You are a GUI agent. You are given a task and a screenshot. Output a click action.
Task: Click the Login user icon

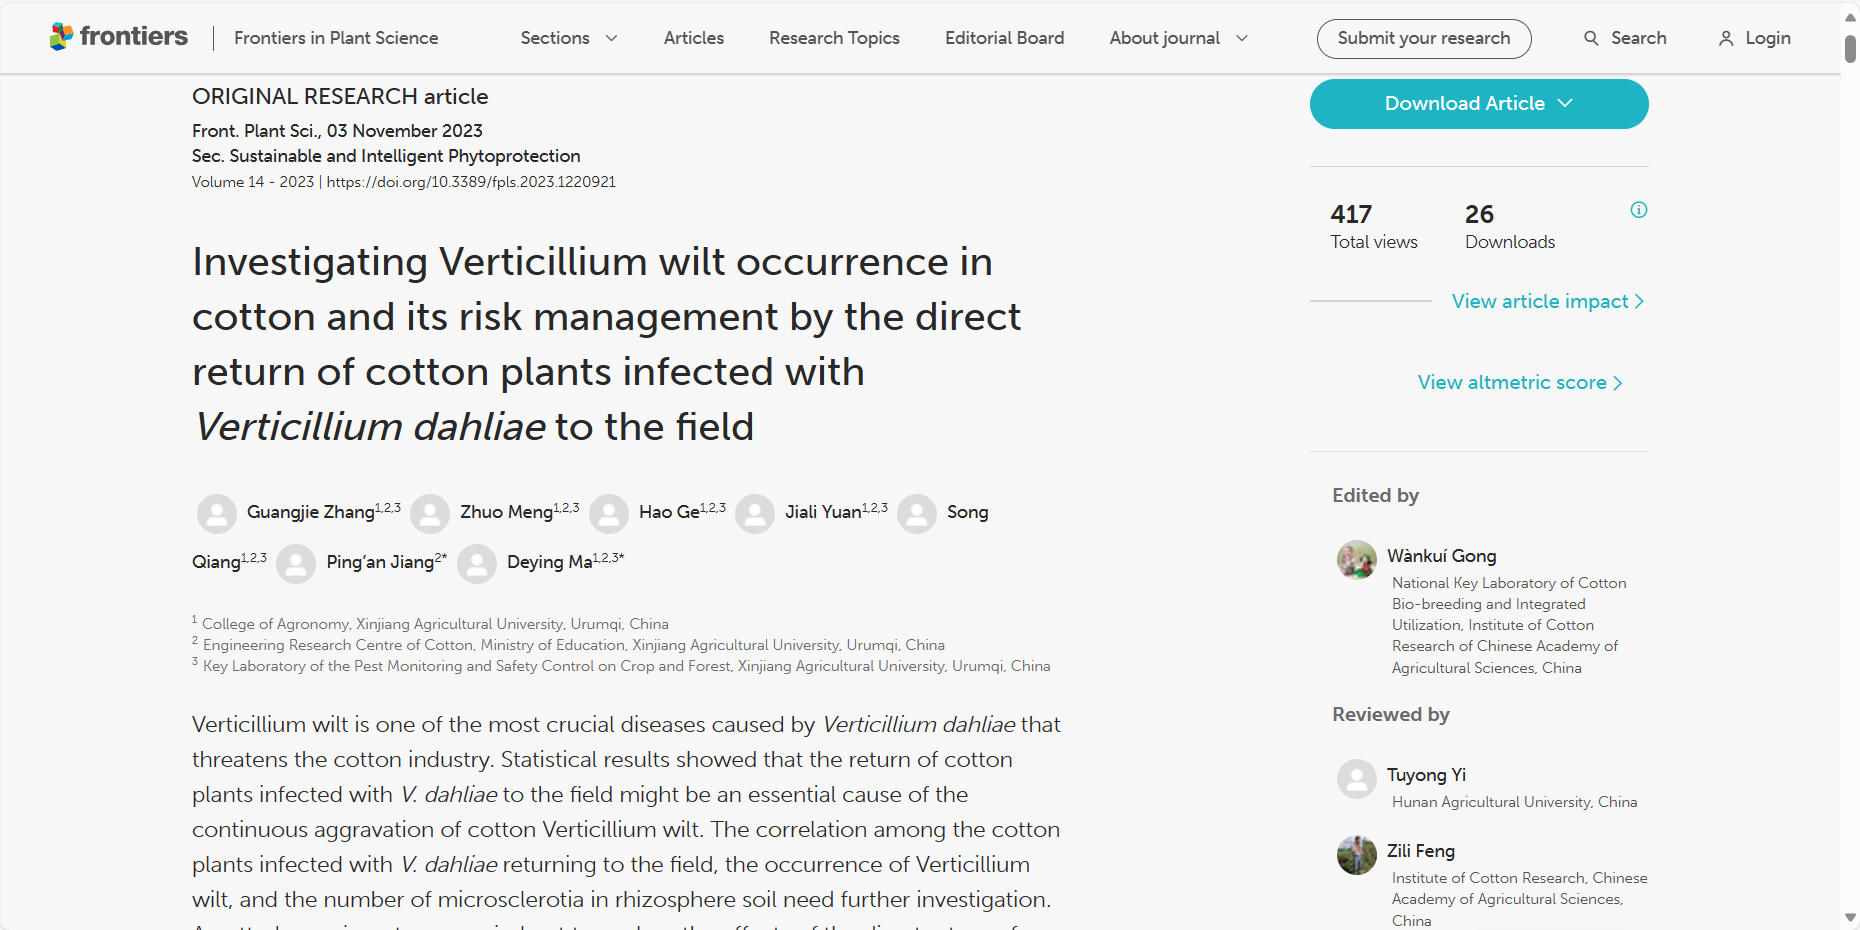[1726, 38]
